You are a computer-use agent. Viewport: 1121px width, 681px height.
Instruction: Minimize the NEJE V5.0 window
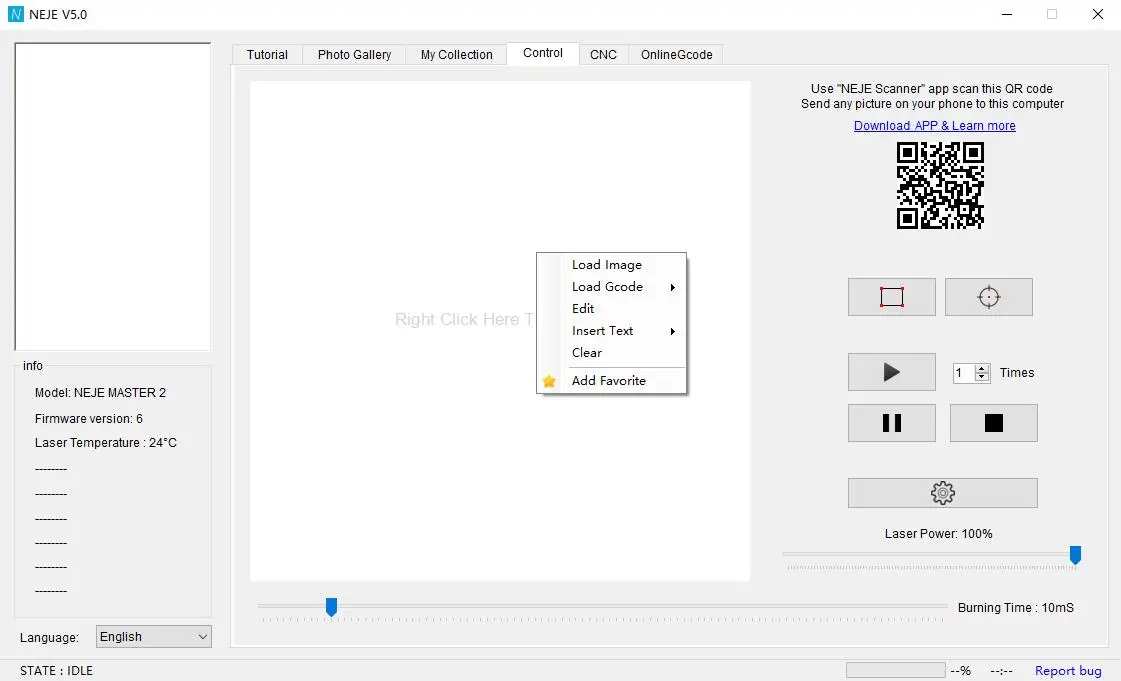[x=1007, y=14]
